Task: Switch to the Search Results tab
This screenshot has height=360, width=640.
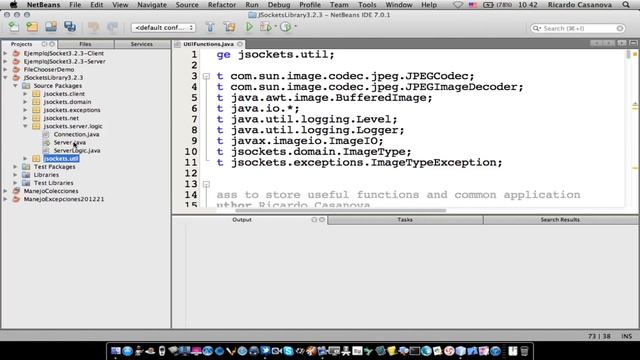Action: [x=560, y=220]
